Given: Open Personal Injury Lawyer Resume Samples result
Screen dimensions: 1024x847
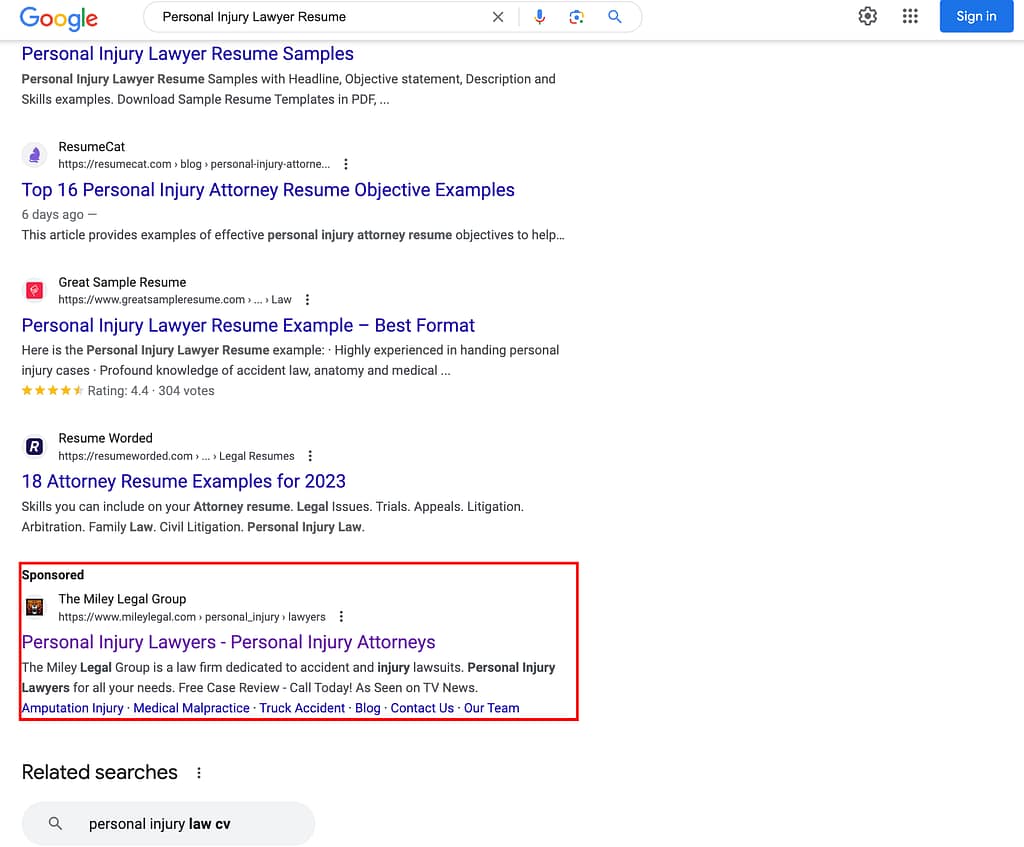Looking at the screenshot, I should tap(187, 54).
